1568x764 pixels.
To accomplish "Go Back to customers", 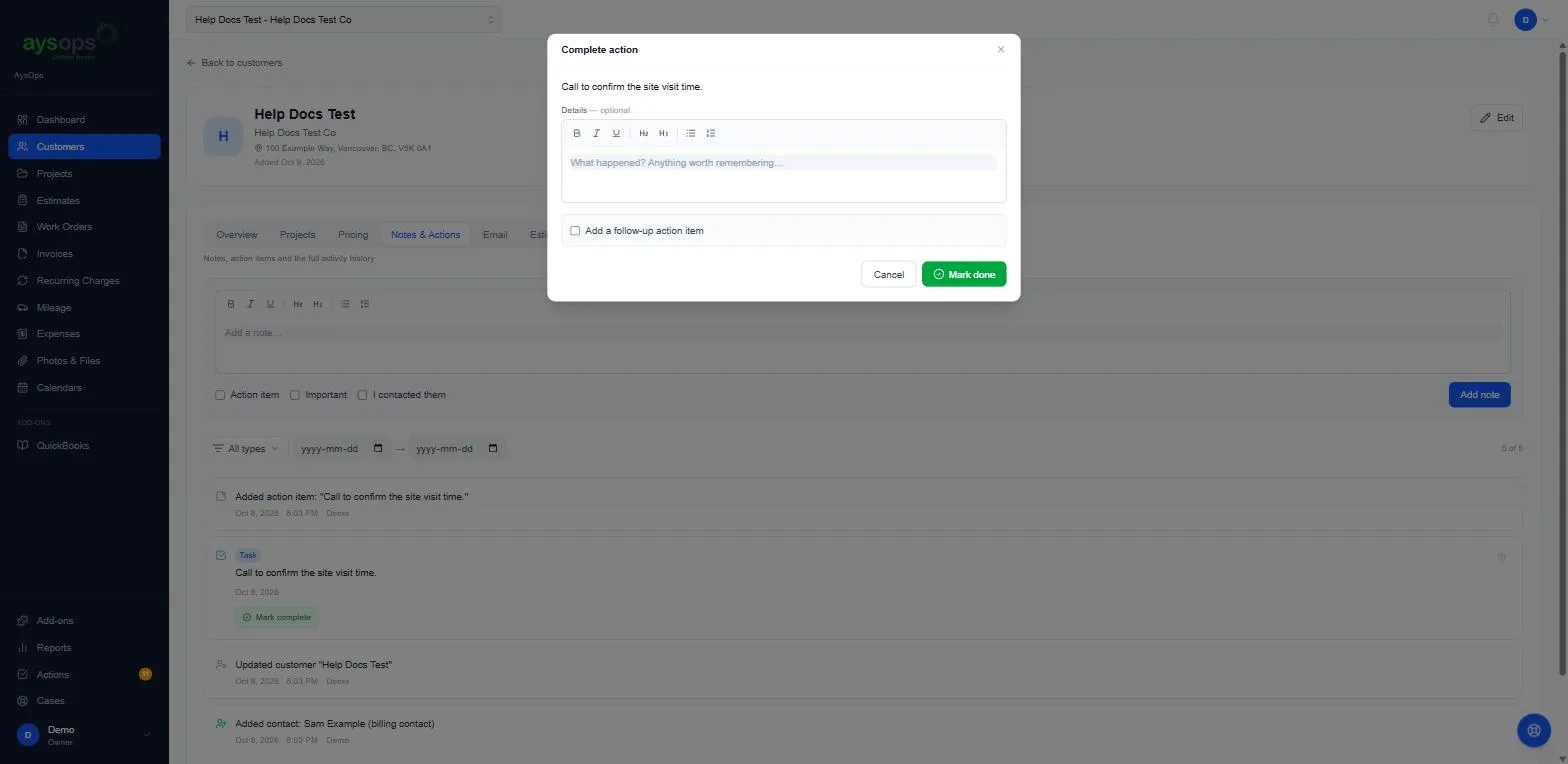I will tap(235, 63).
